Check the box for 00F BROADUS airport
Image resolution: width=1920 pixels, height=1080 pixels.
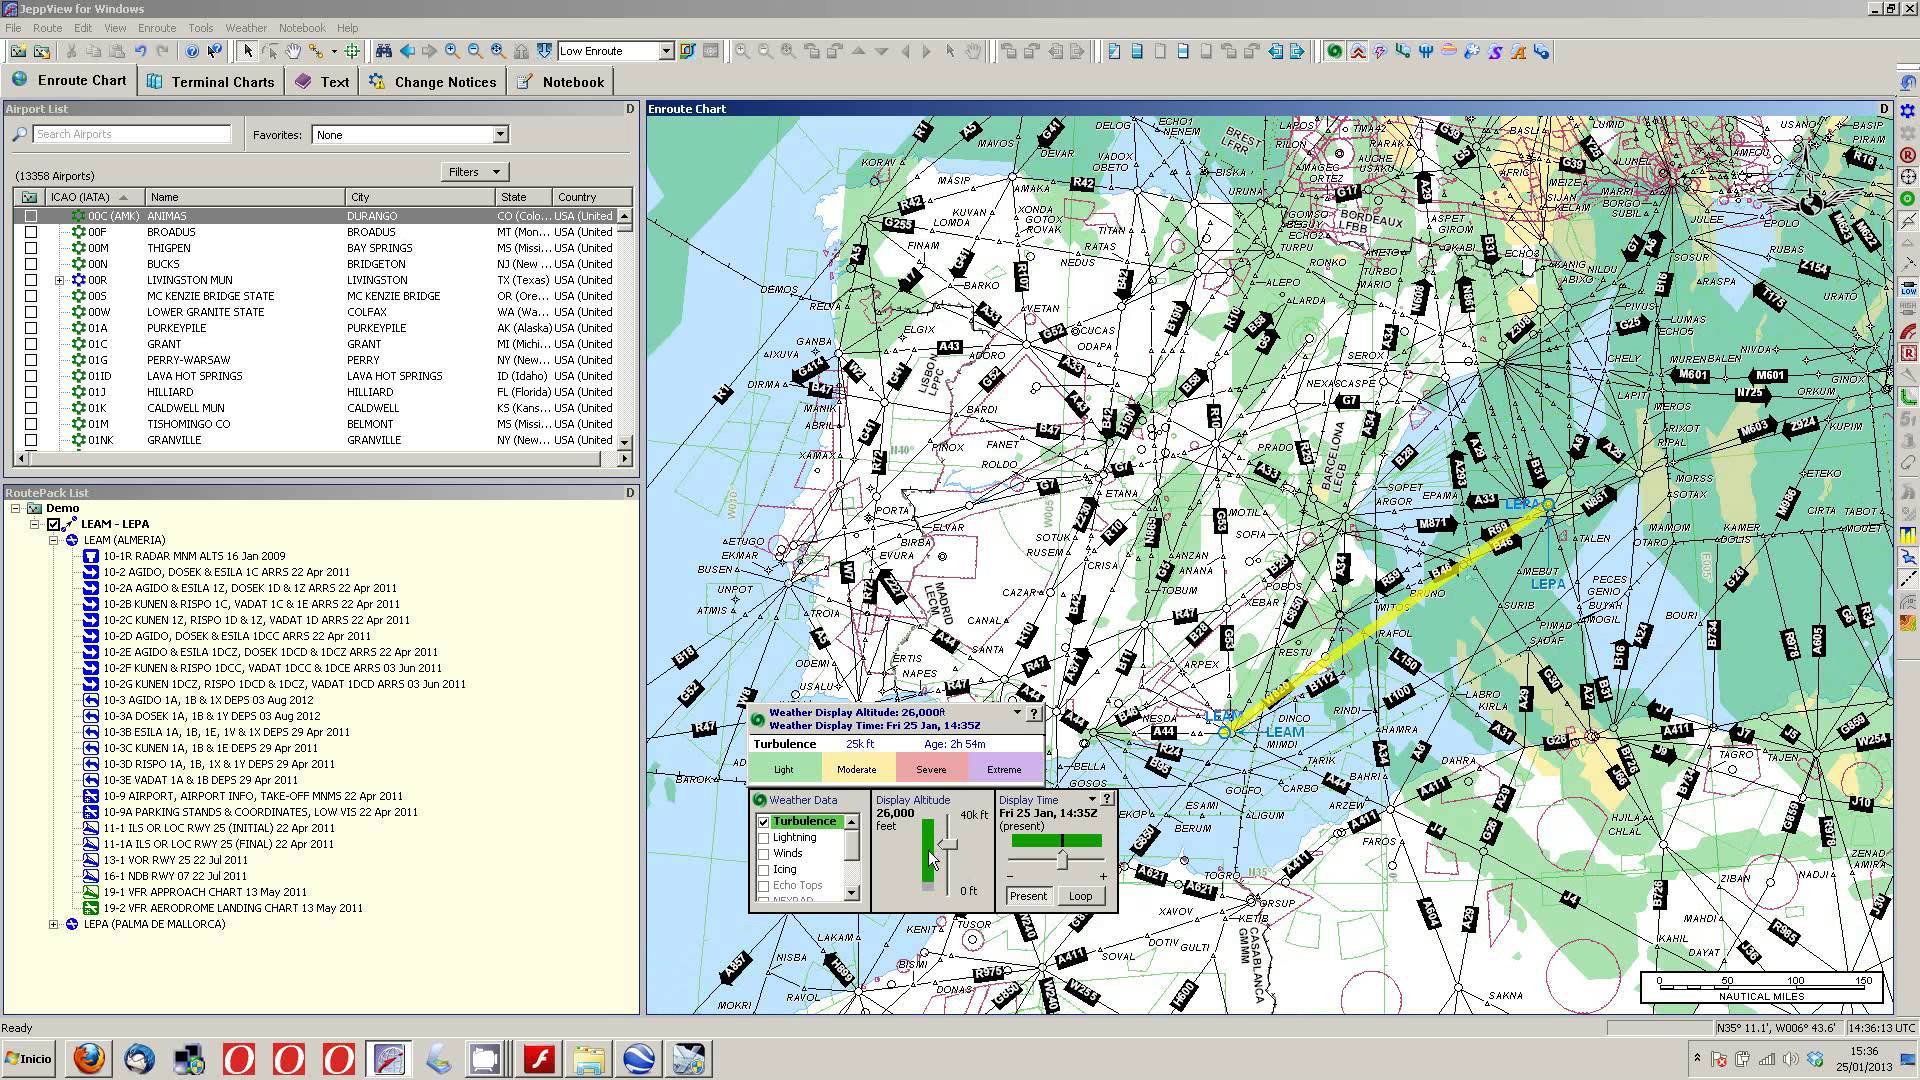coord(31,232)
